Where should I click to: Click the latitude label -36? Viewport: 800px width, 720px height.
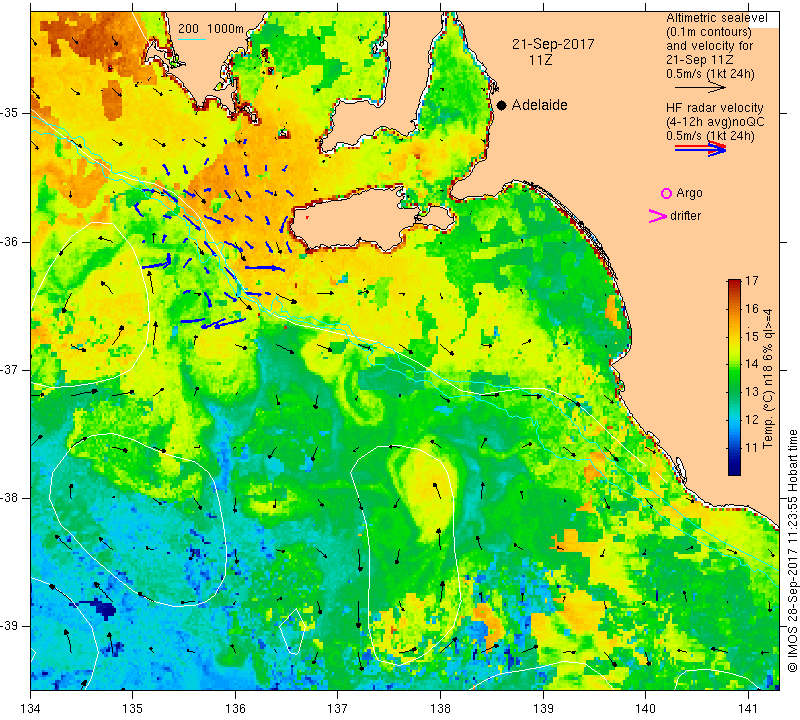tap(10, 241)
